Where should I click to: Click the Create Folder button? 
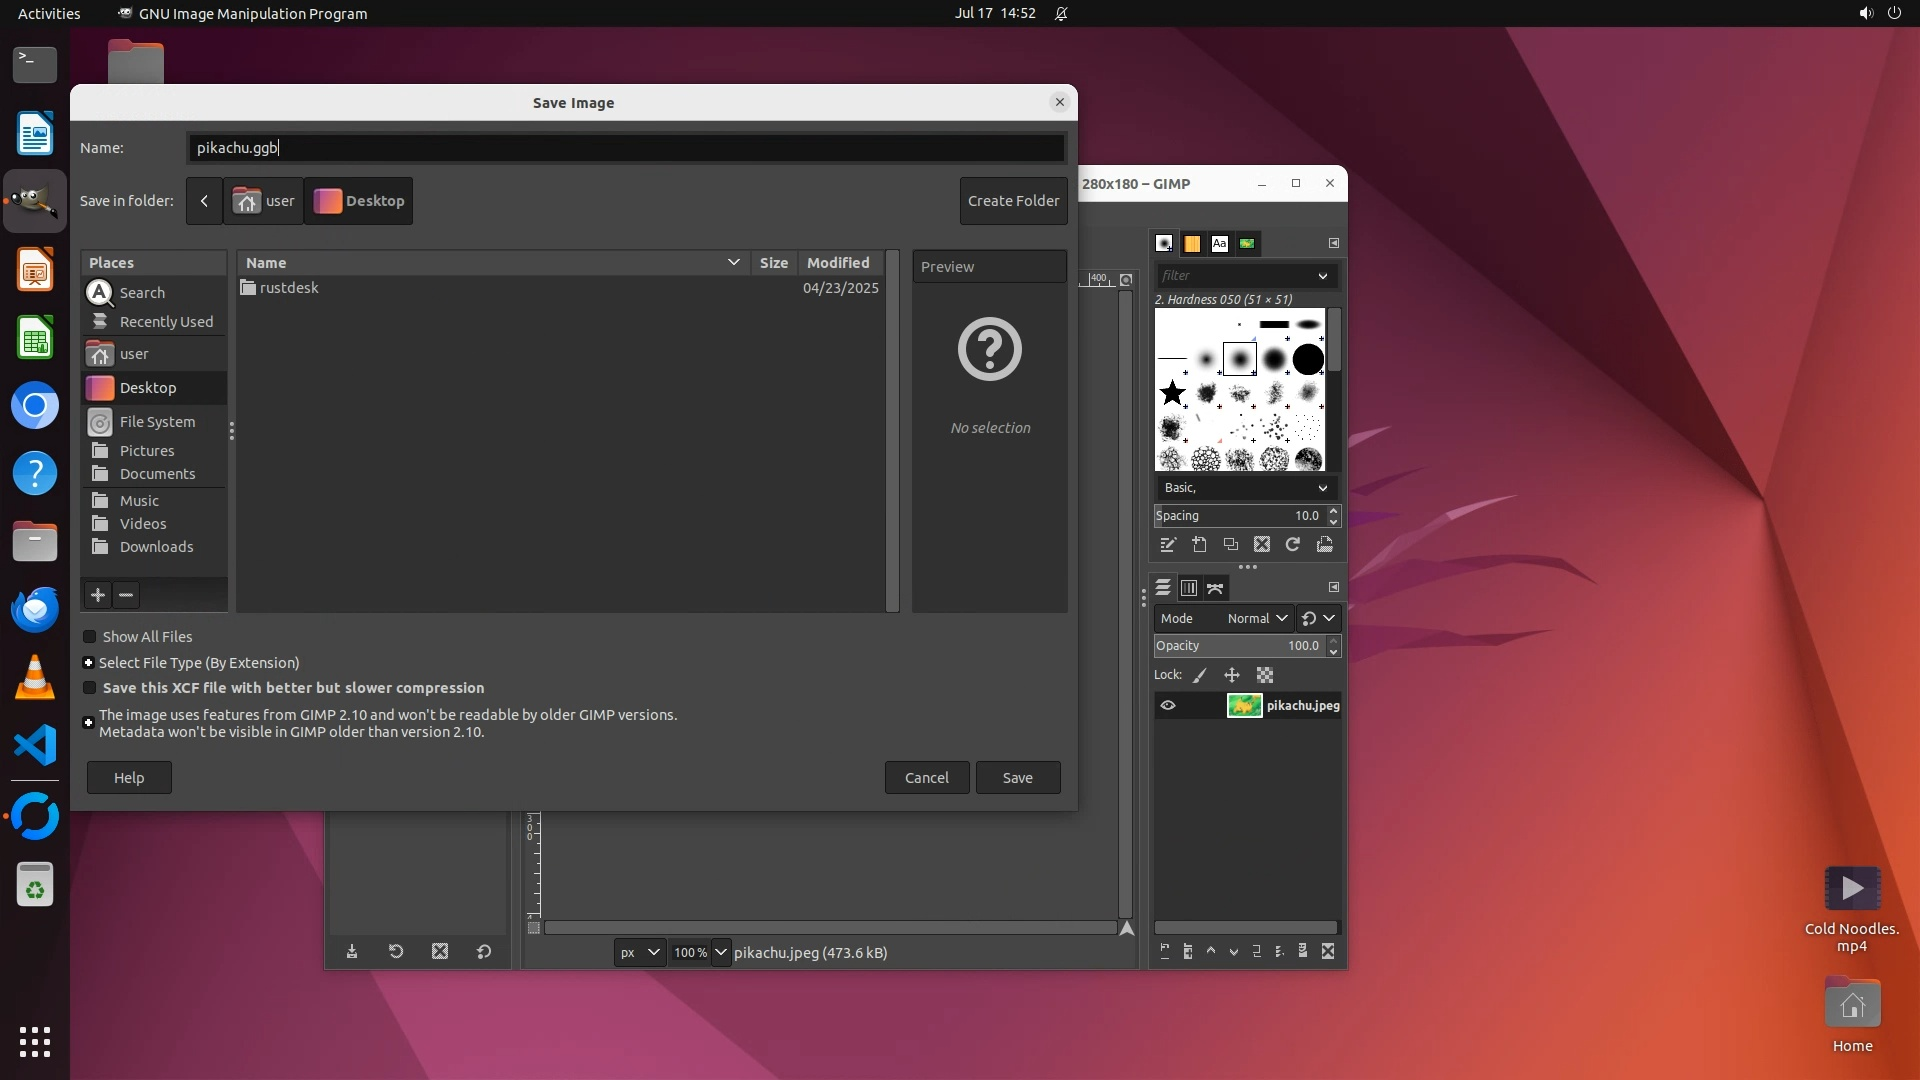1013,201
